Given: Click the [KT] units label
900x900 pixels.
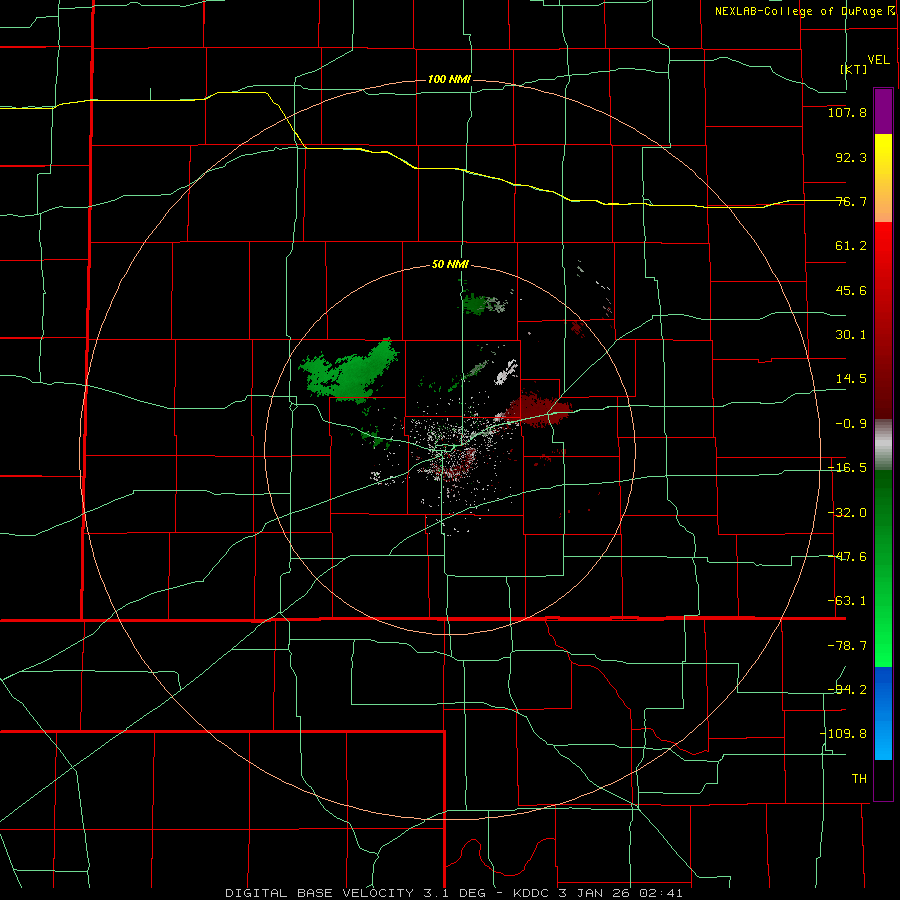Looking at the screenshot, I should (x=854, y=69).
